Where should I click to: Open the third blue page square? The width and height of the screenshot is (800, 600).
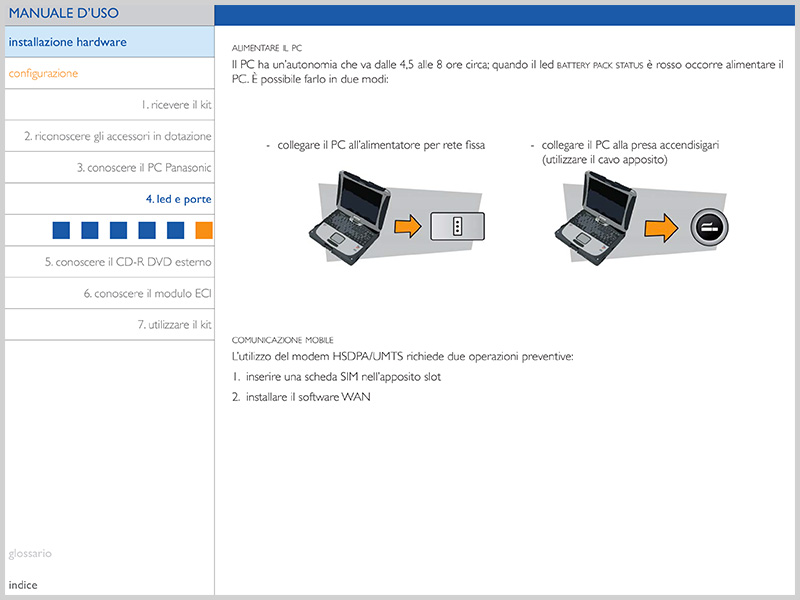[x=118, y=231]
